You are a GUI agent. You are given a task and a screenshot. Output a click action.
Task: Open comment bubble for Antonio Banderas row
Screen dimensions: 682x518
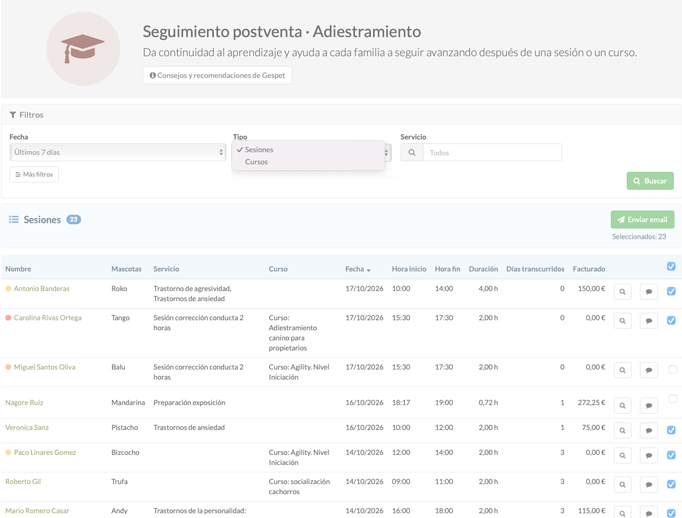tap(649, 291)
